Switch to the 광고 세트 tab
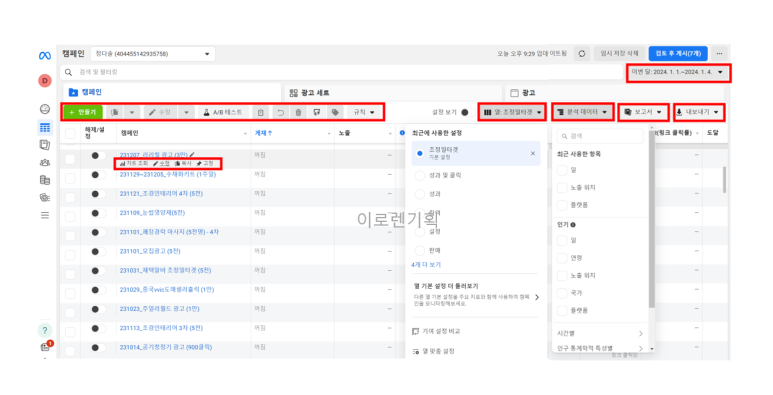The height and width of the screenshot is (395, 773). [x=393, y=92]
